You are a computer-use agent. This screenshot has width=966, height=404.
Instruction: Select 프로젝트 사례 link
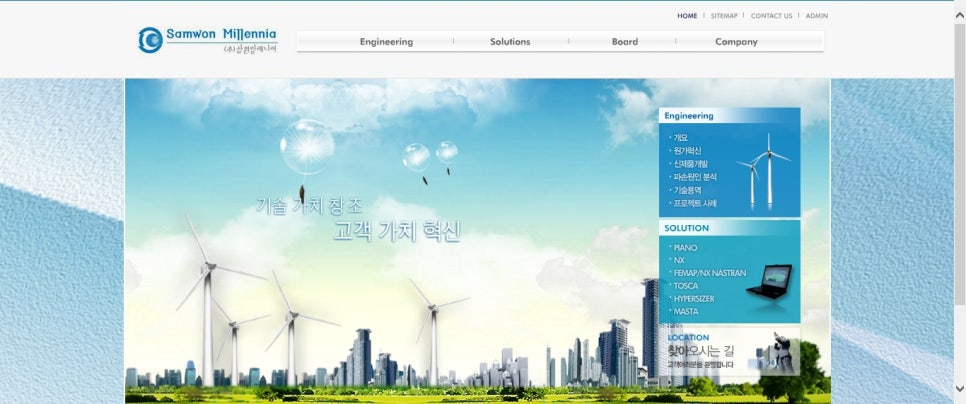tap(694, 203)
